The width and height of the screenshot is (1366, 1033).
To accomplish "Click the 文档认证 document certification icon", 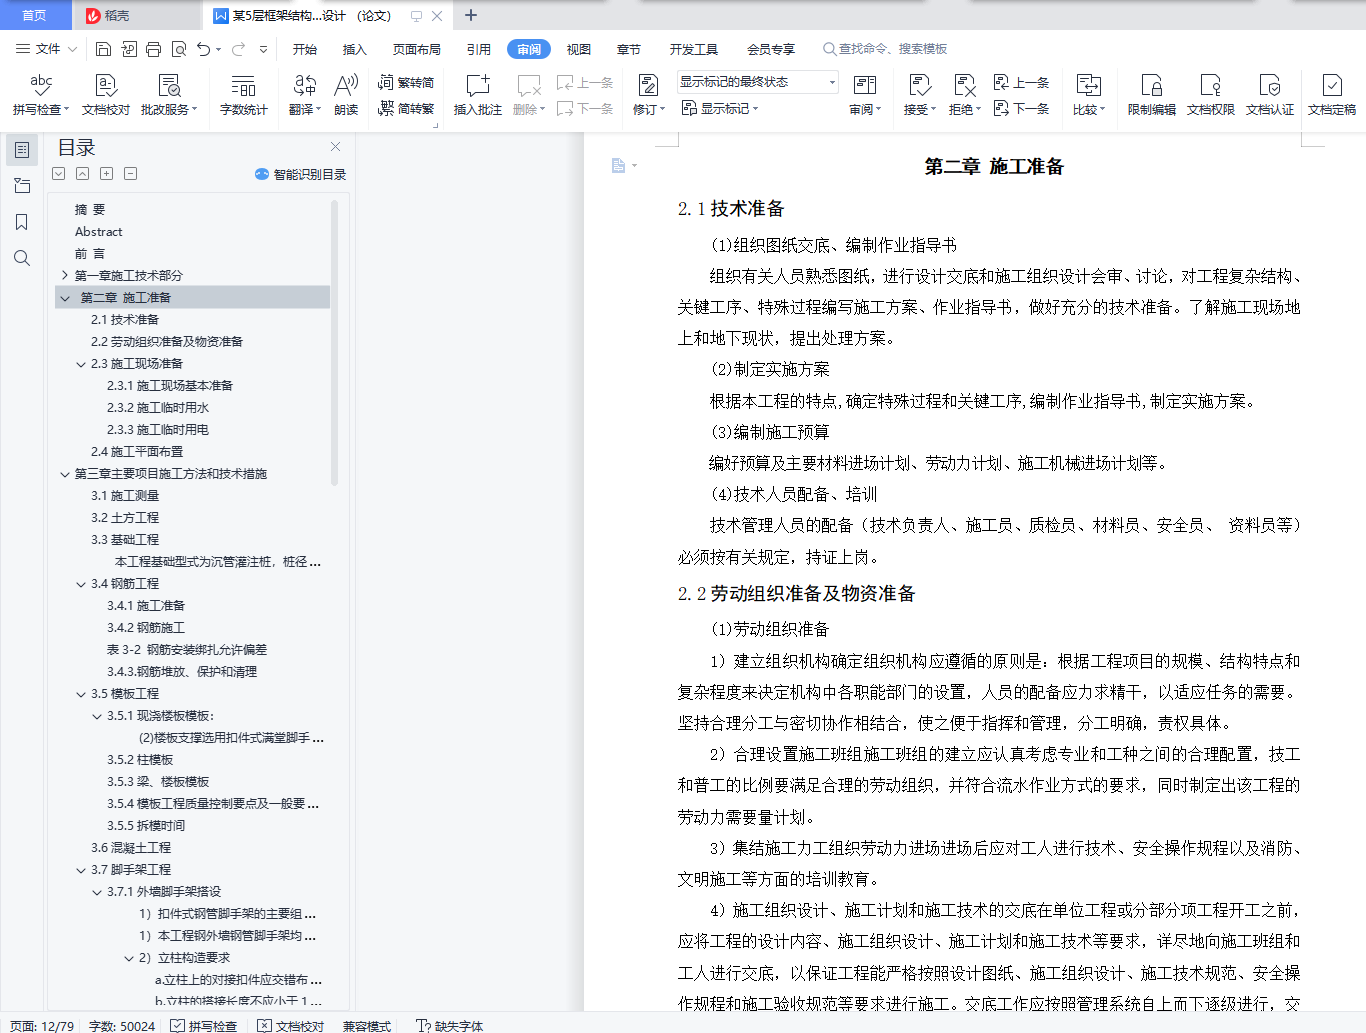I will tap(1270, 95).
